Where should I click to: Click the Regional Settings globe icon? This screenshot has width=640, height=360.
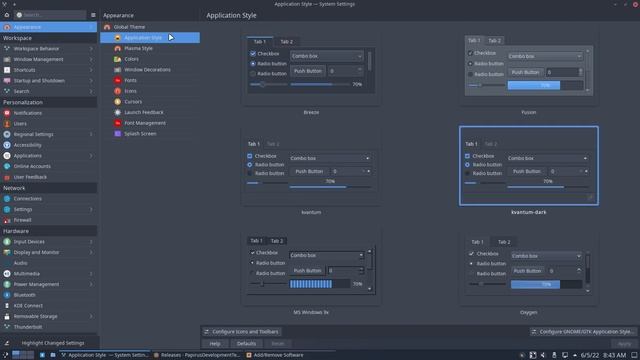click(7, 134)
